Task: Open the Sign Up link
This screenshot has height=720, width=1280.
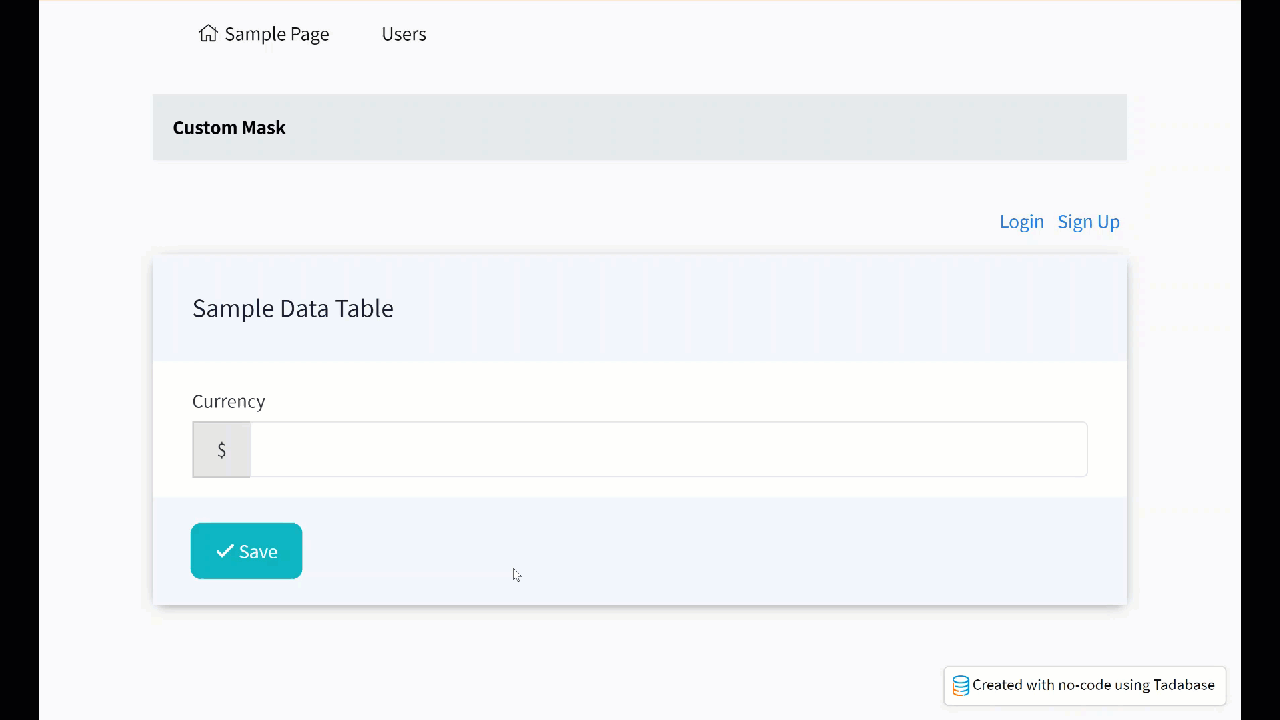Action: pyautogui.click(x=1088, y=222)
